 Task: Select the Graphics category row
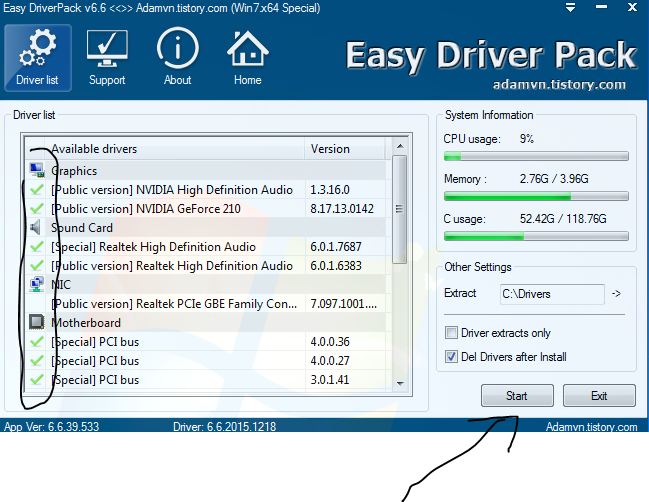coord(206,170)
